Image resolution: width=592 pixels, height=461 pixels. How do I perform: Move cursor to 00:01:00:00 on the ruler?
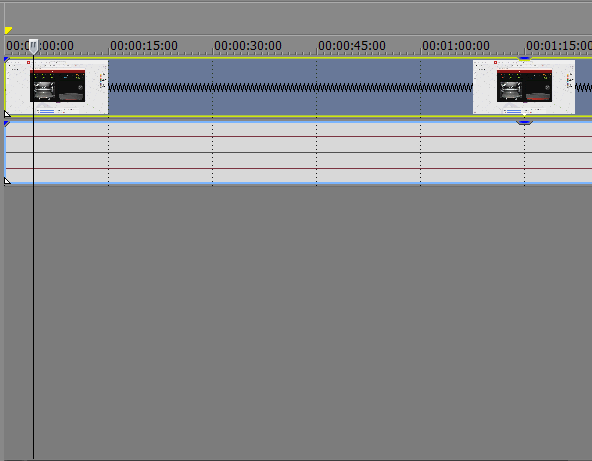click(456, 46)
